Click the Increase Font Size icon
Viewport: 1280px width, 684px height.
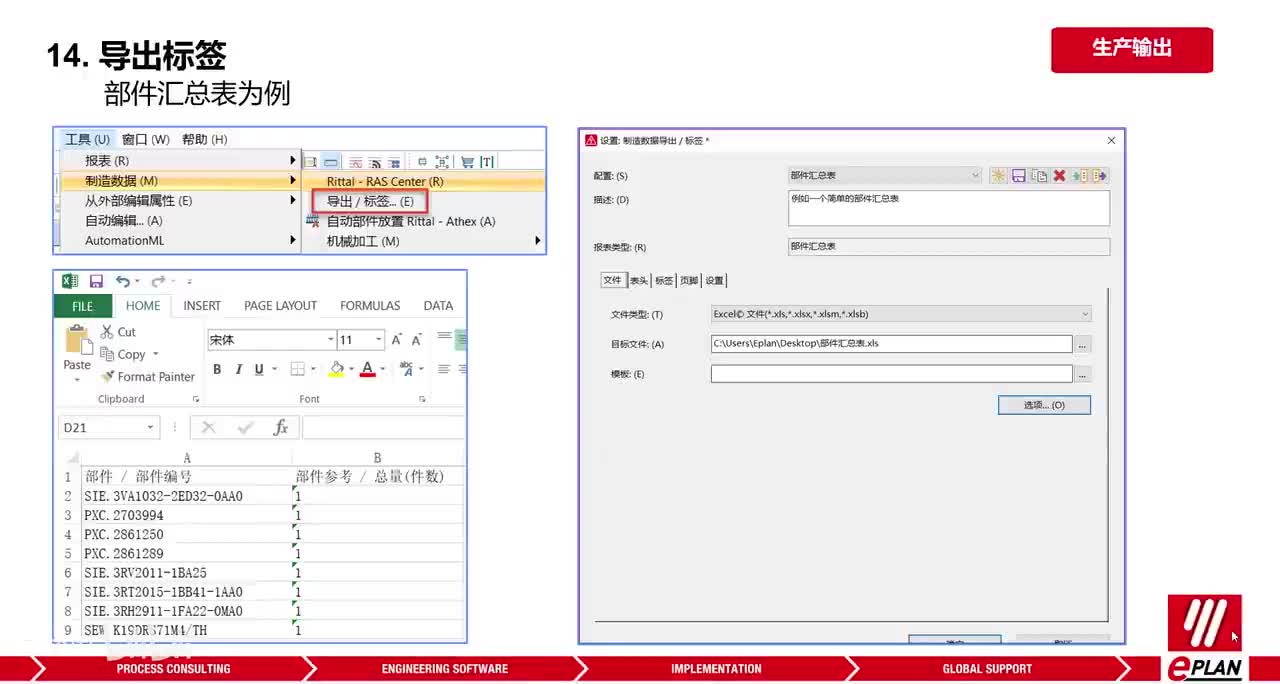397,340
